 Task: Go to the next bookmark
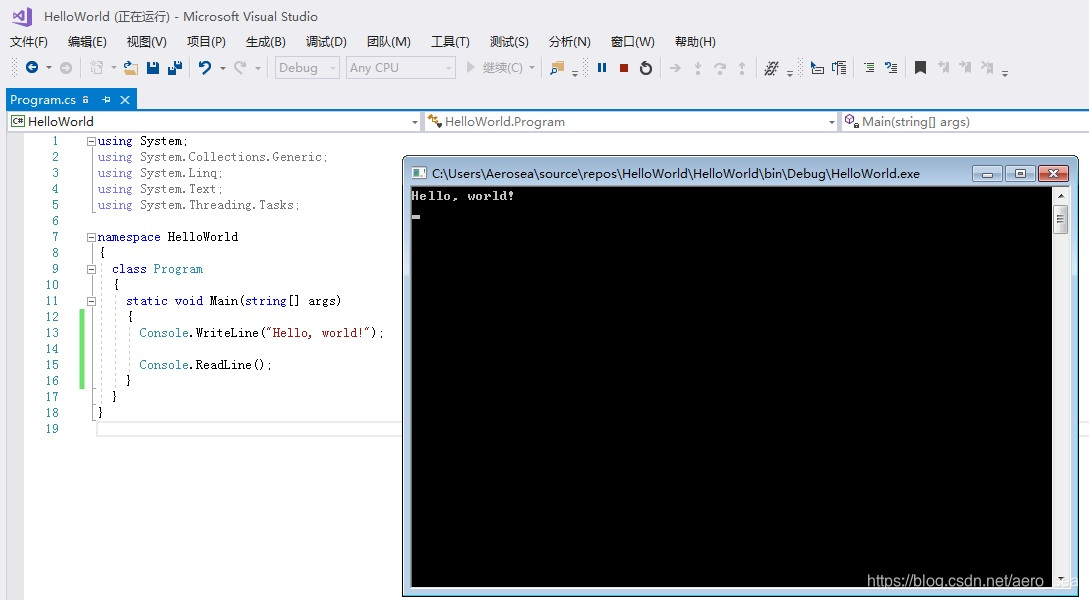965,67
